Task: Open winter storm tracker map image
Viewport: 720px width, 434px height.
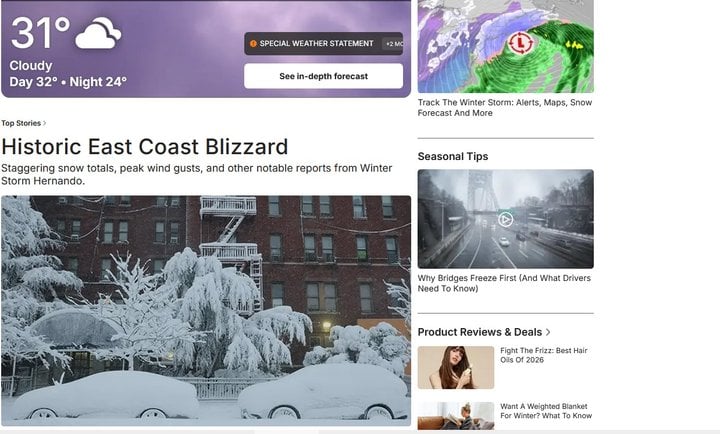Action: (x=506, y=46)
